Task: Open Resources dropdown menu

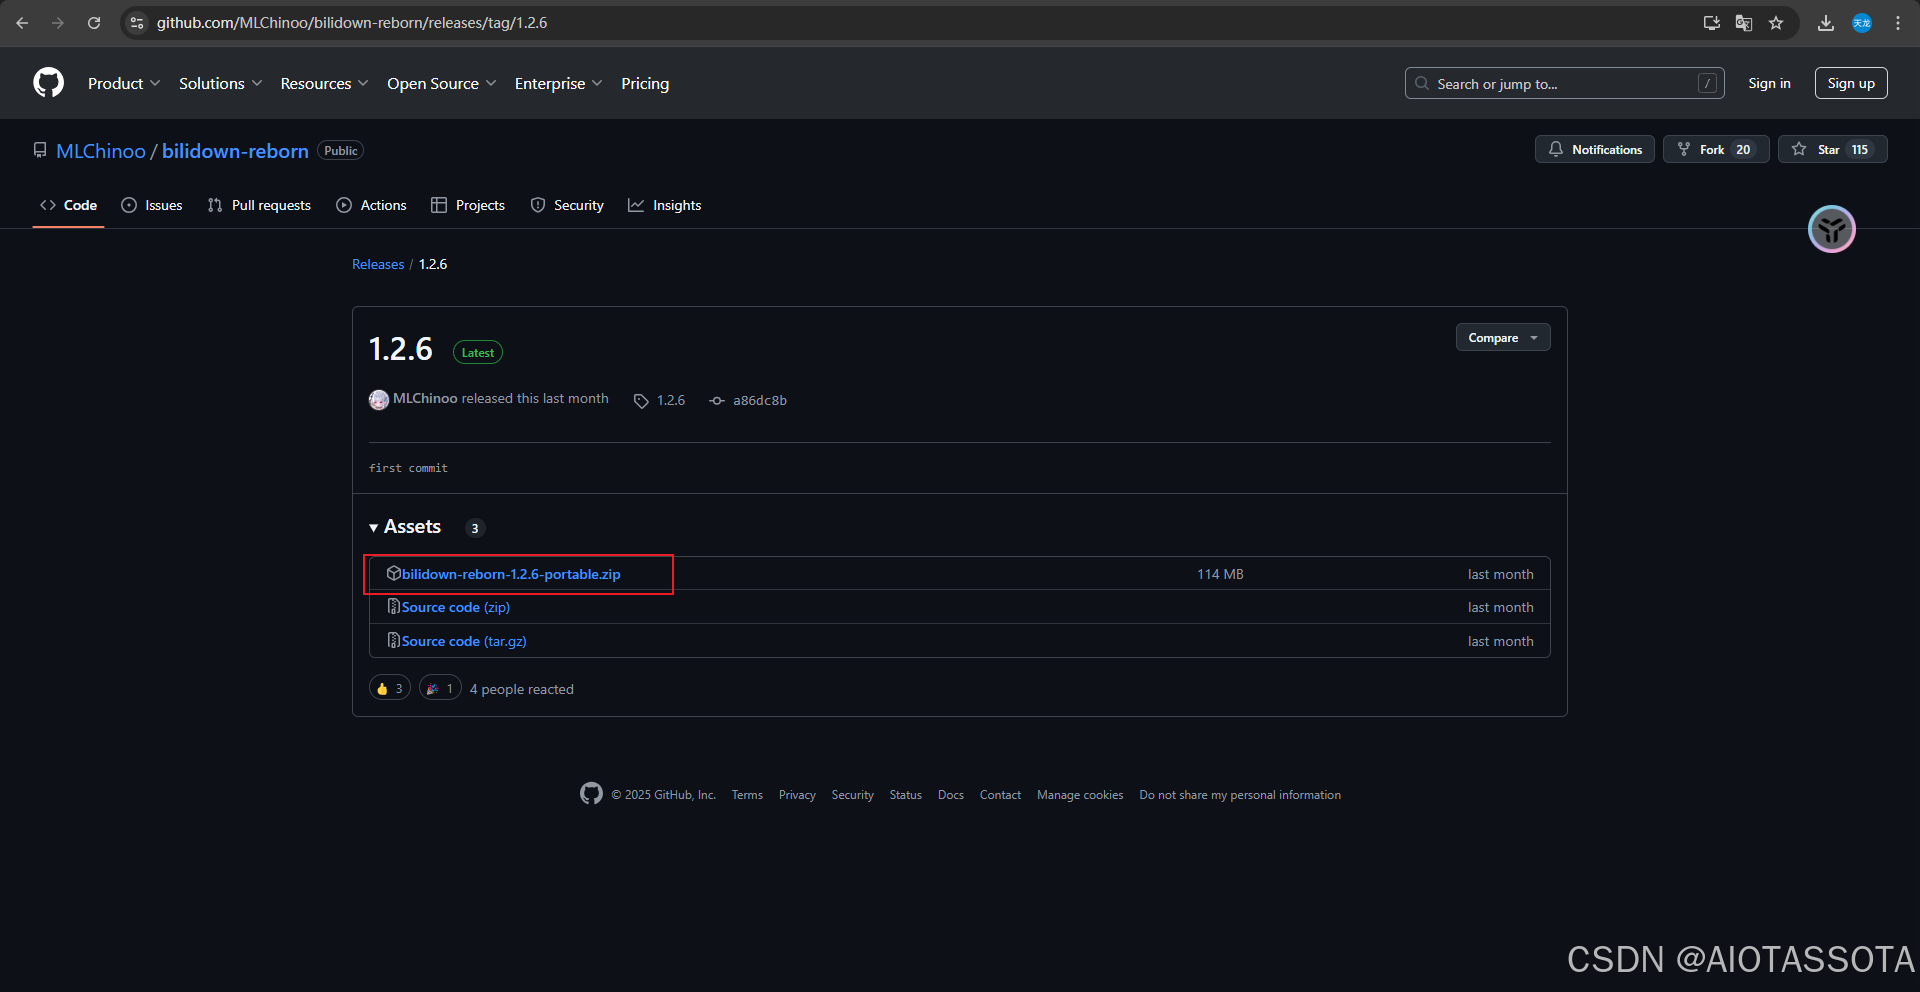Action: tap(324, 84)
